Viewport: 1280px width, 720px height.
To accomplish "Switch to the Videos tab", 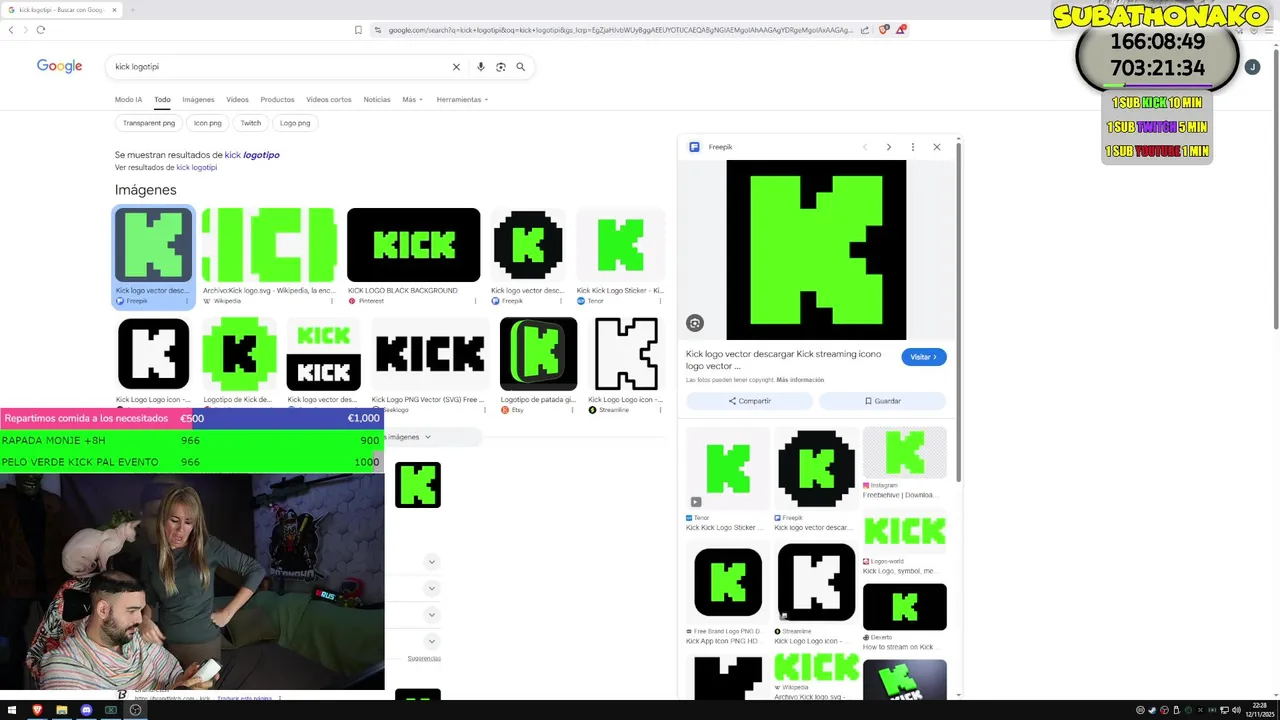I will (x=237, y=99).
